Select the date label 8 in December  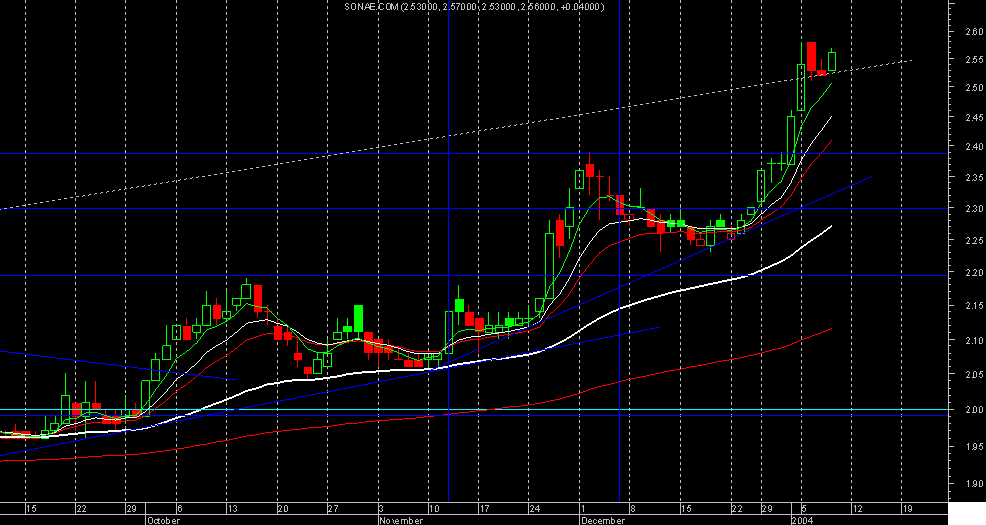click(633, 509)
